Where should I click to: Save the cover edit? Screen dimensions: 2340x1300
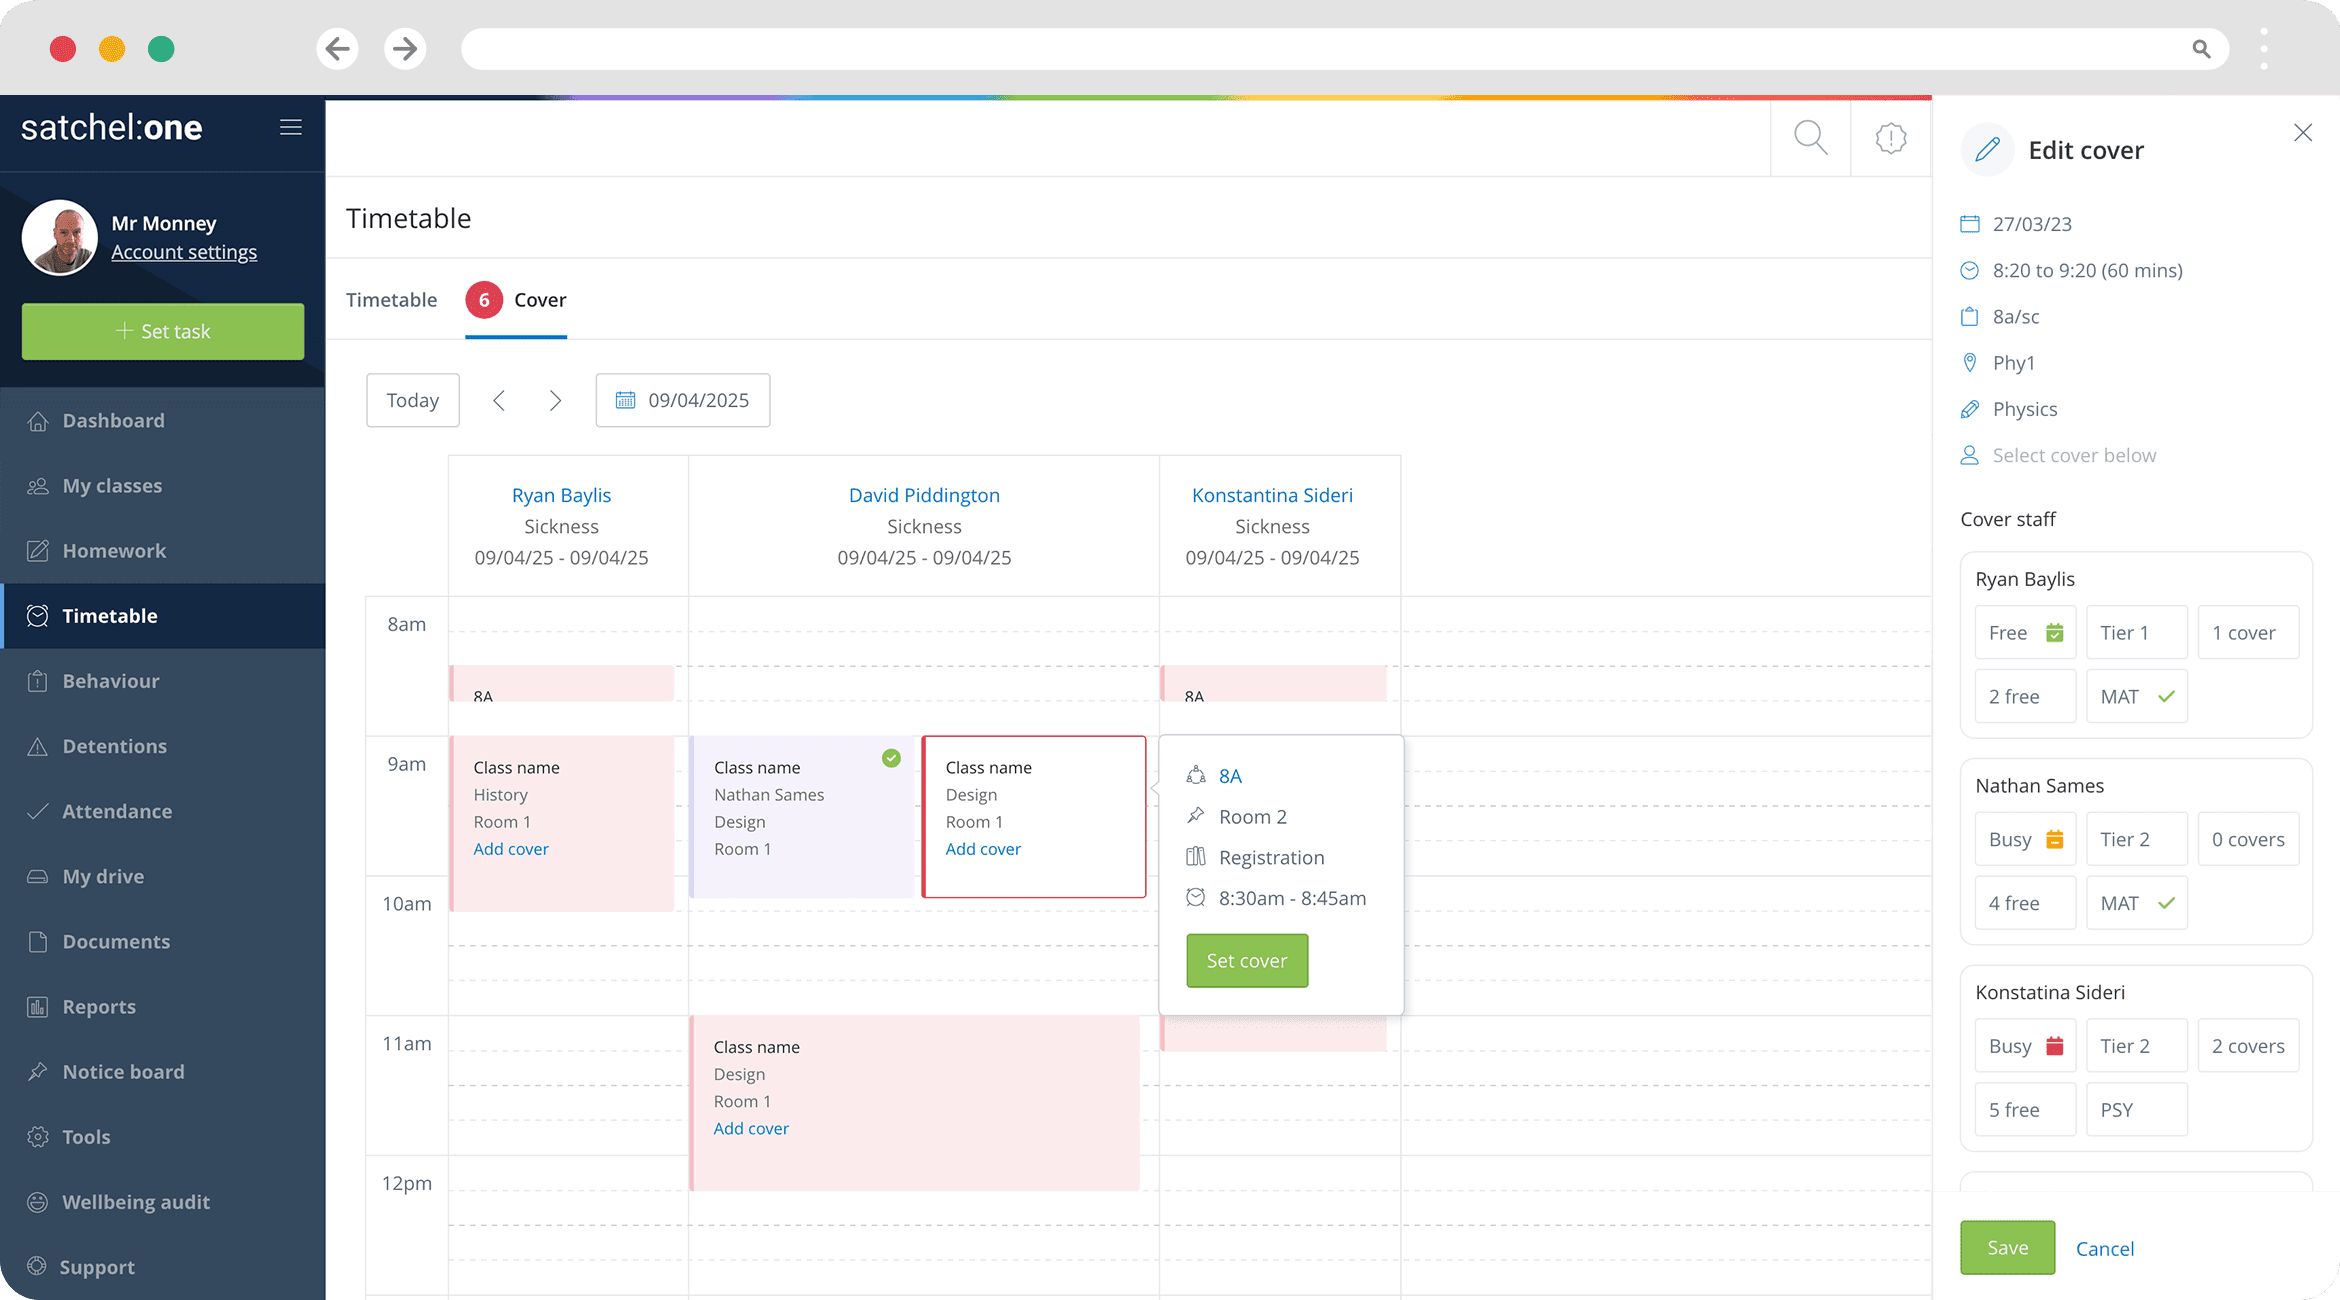tap(2007, 1248)
